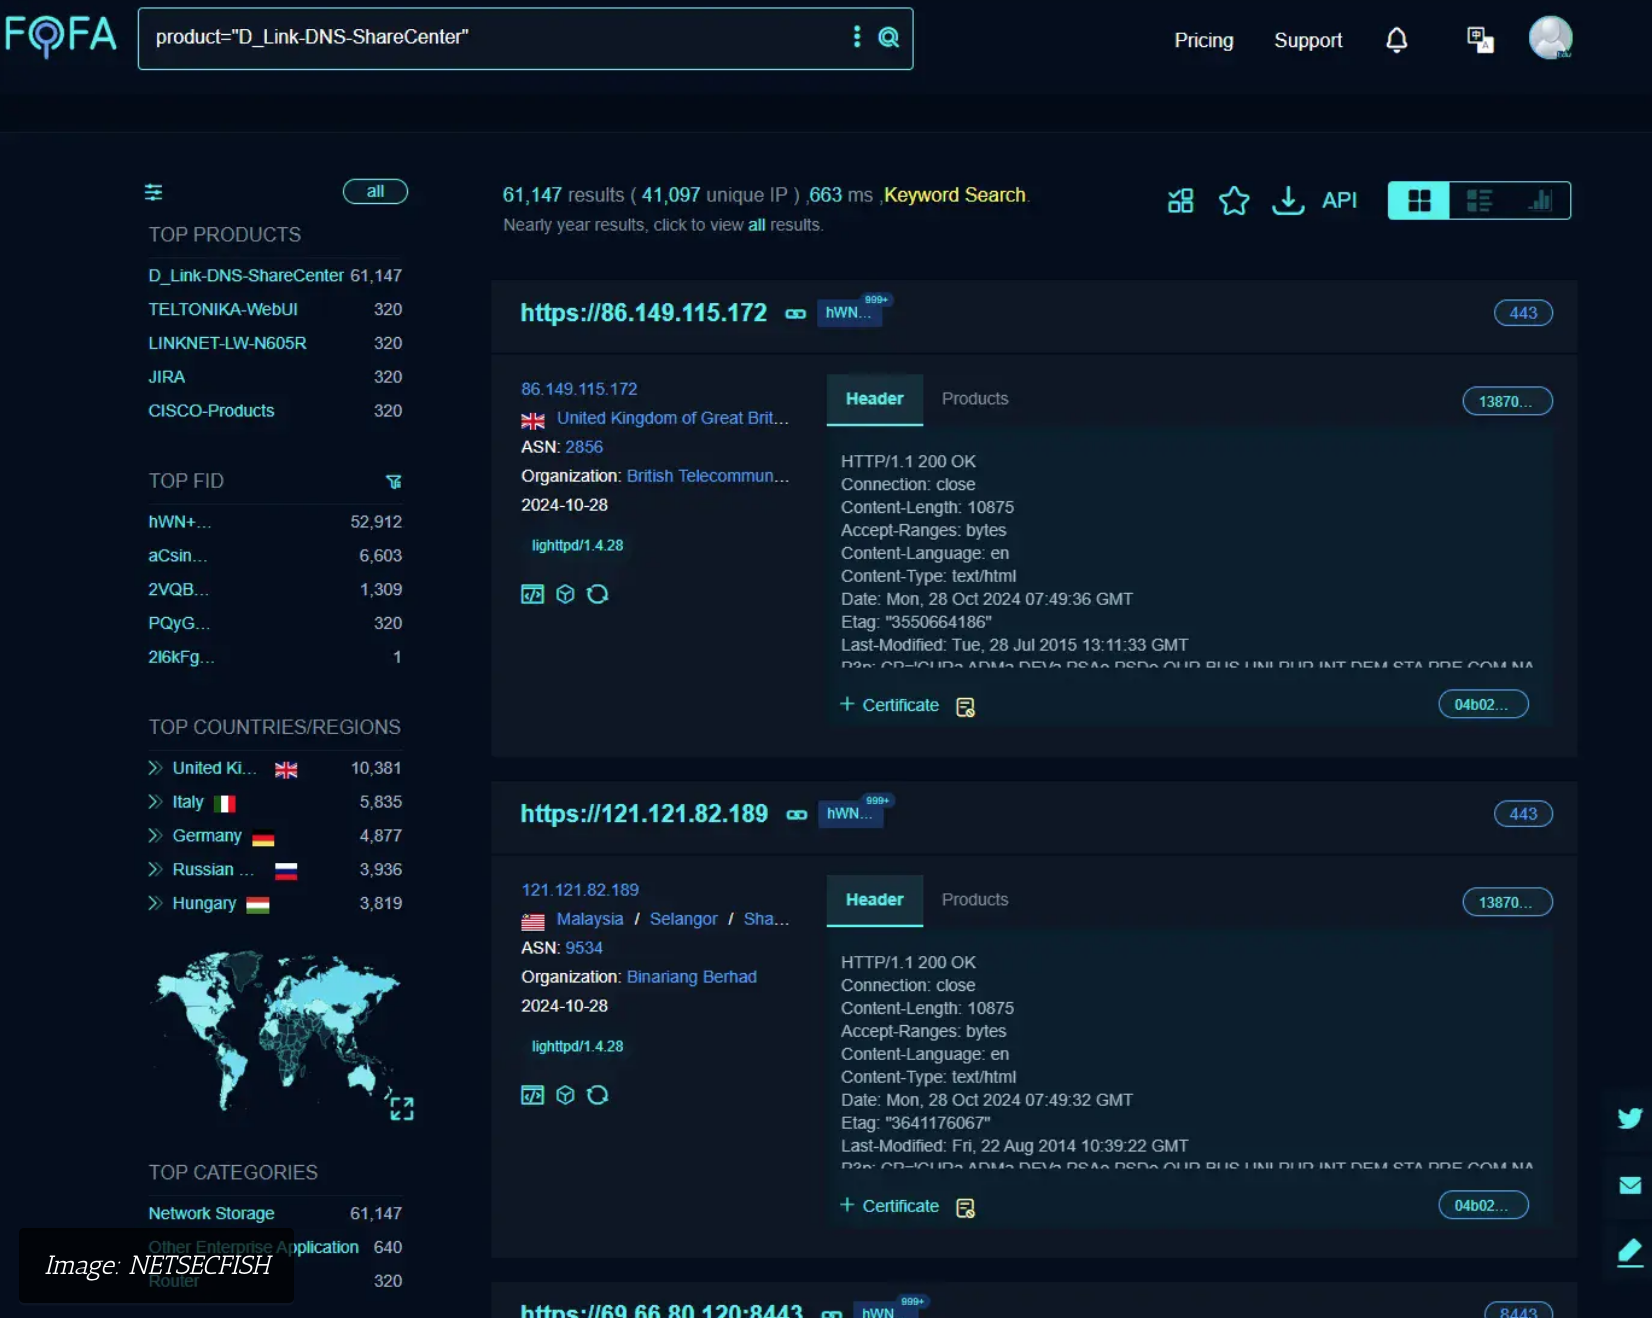The width and height of the screenshot is (1652, 1318).
Task: Expand the world map to fullscreen
Action: pyautogui.click(x=401, y=1108)
